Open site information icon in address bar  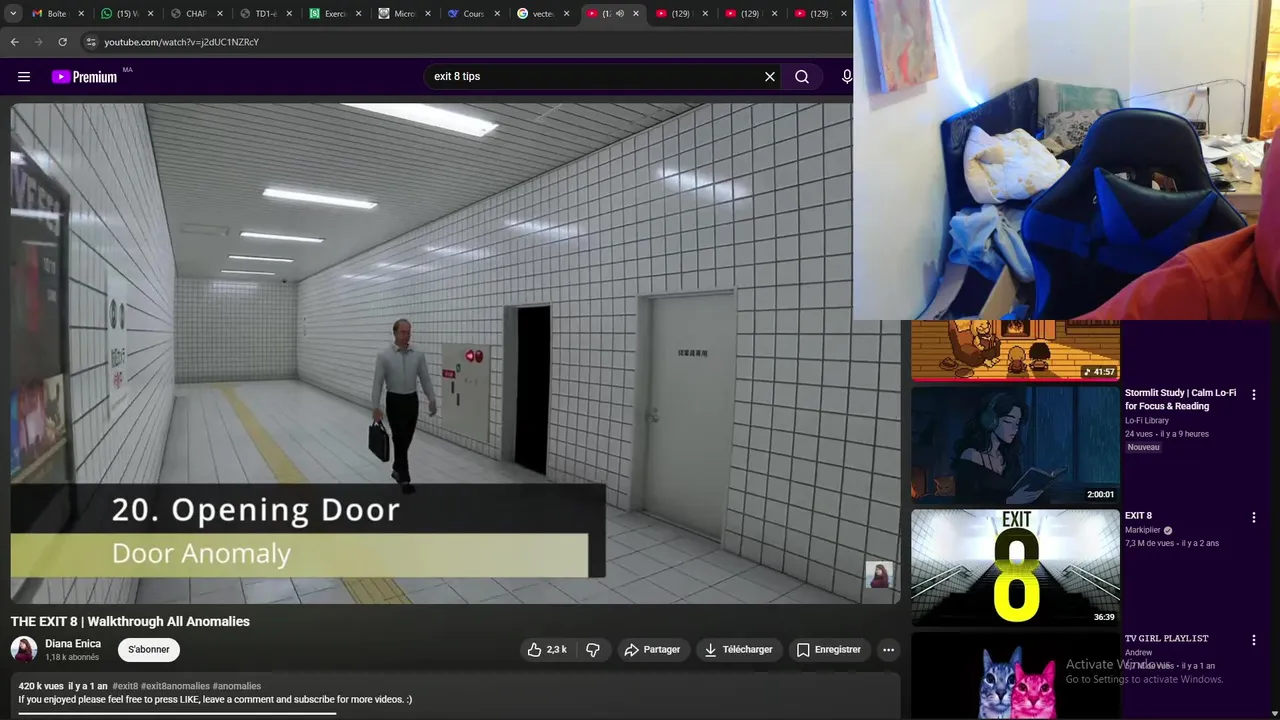tap(90, 42)
